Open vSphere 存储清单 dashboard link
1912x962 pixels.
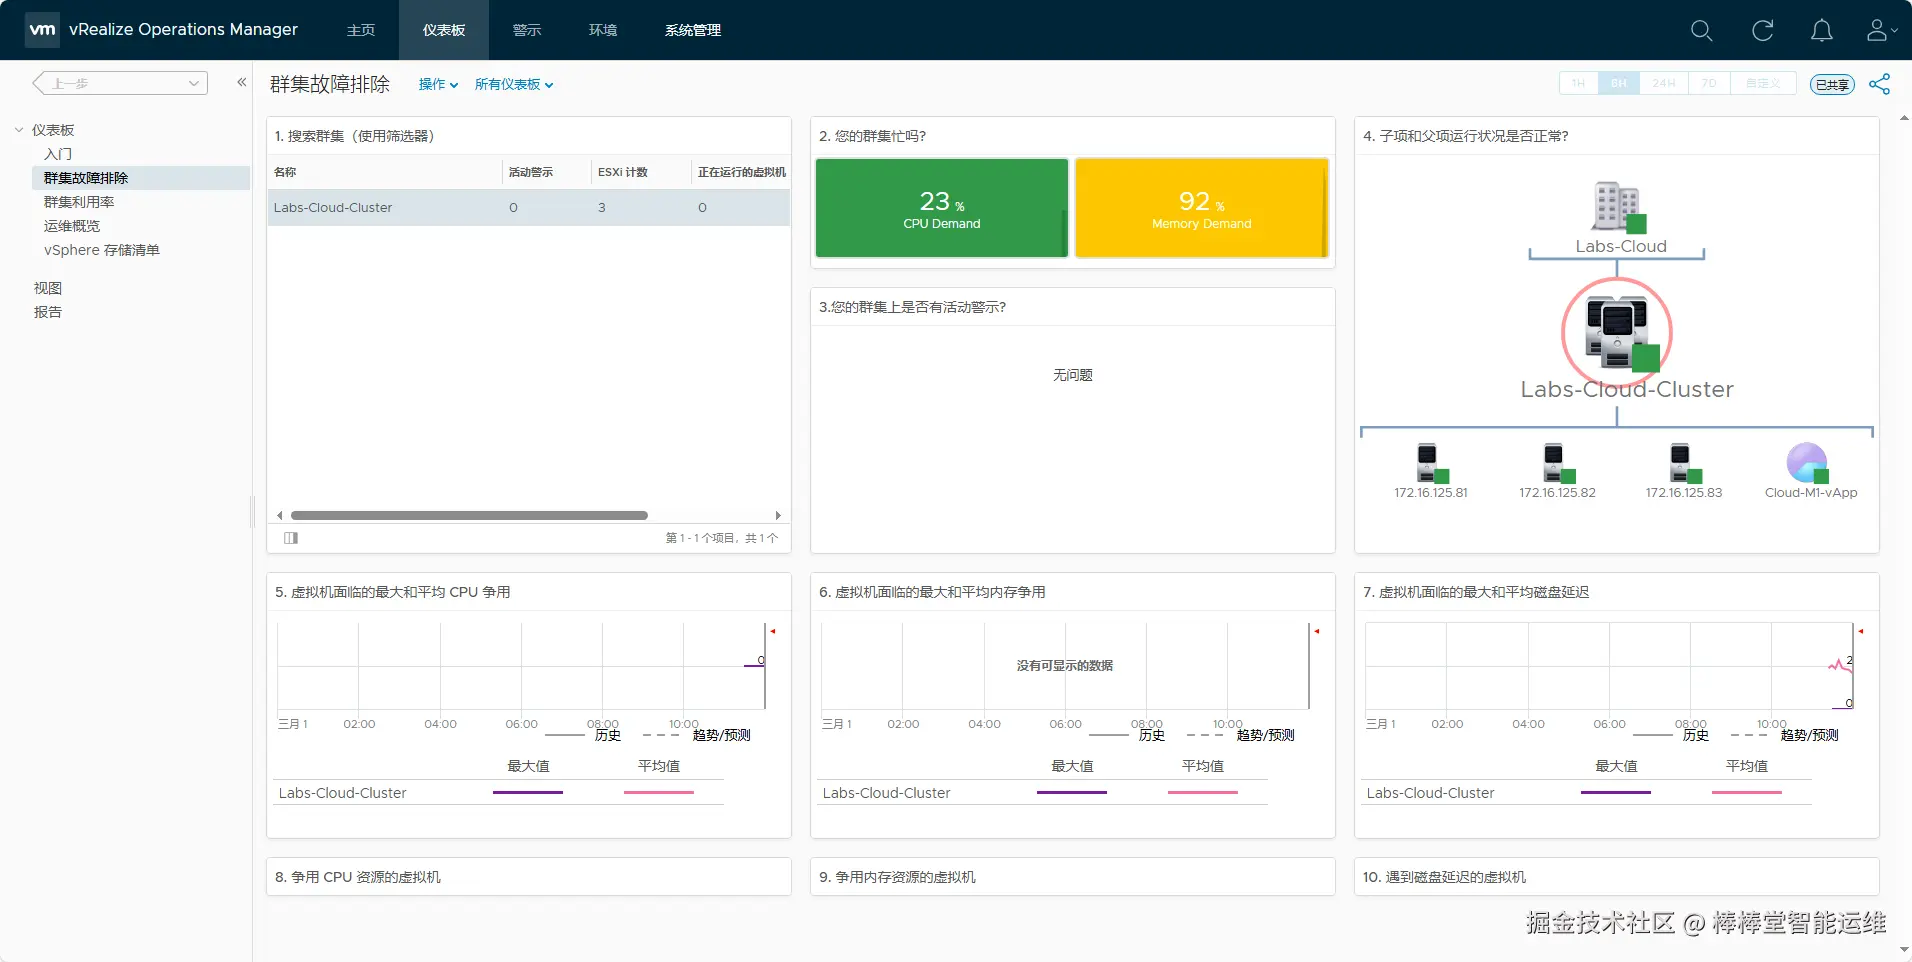pyautogui.click(x=102, y=250)
